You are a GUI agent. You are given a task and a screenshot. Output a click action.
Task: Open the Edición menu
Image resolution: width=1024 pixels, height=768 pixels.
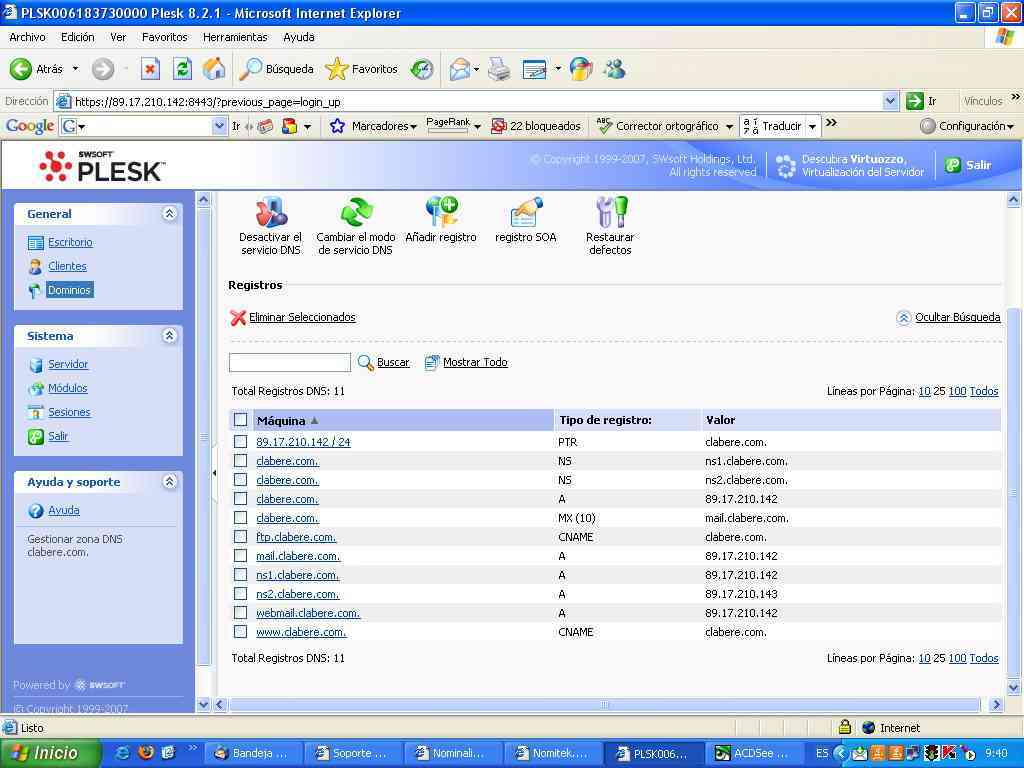click(x=78, y=37)
